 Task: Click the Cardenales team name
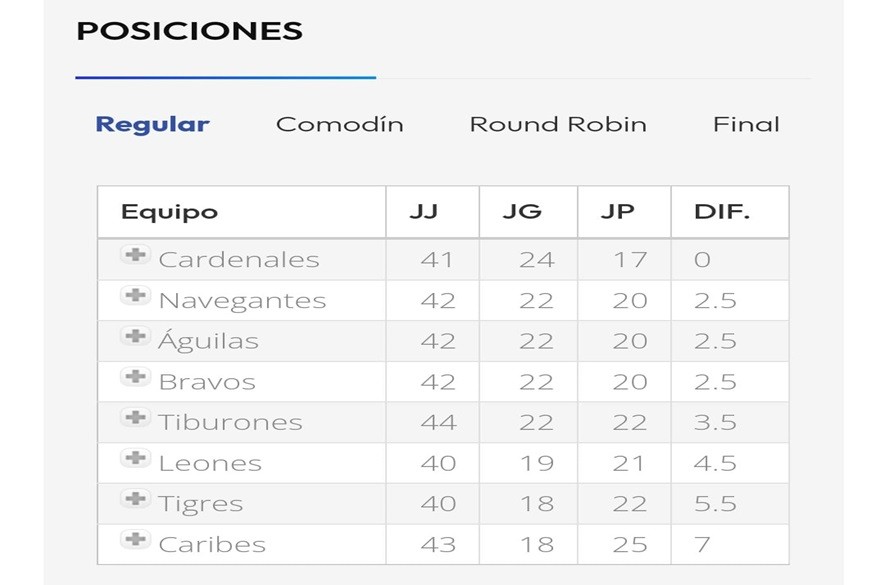239,260
